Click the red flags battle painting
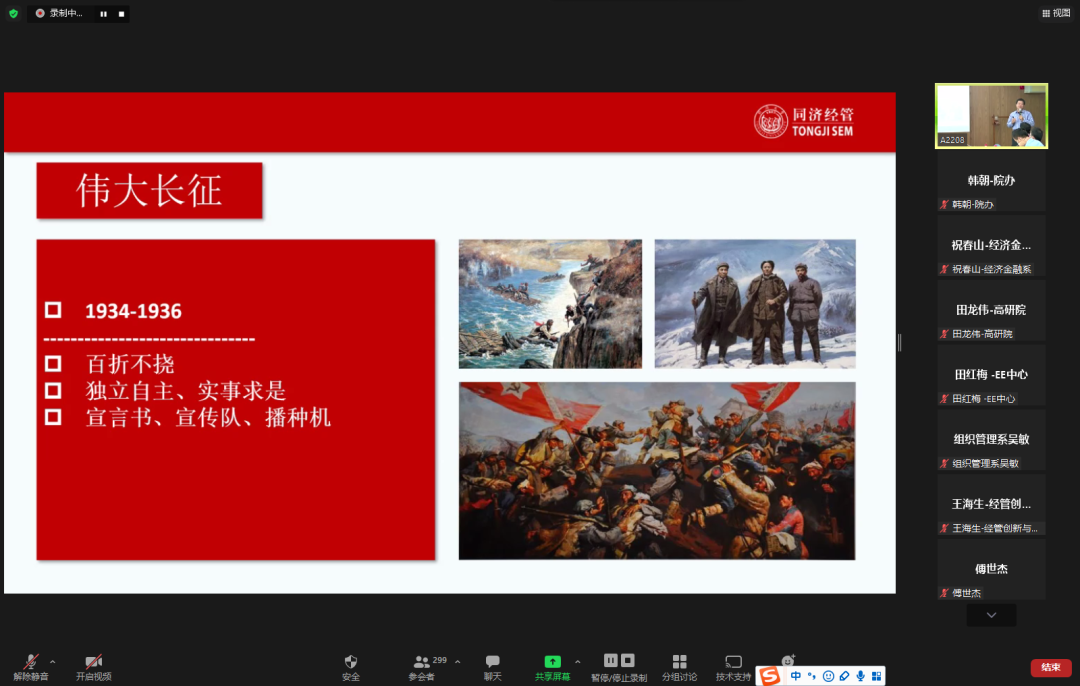 pyautogui.click(x=657, y=470)
